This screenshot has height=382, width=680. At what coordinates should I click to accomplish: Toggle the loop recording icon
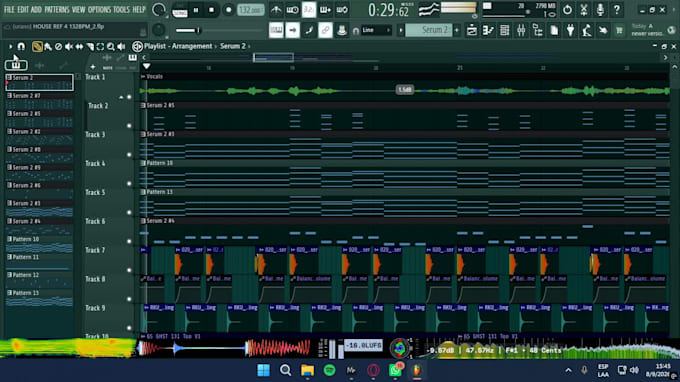[342, 10]
